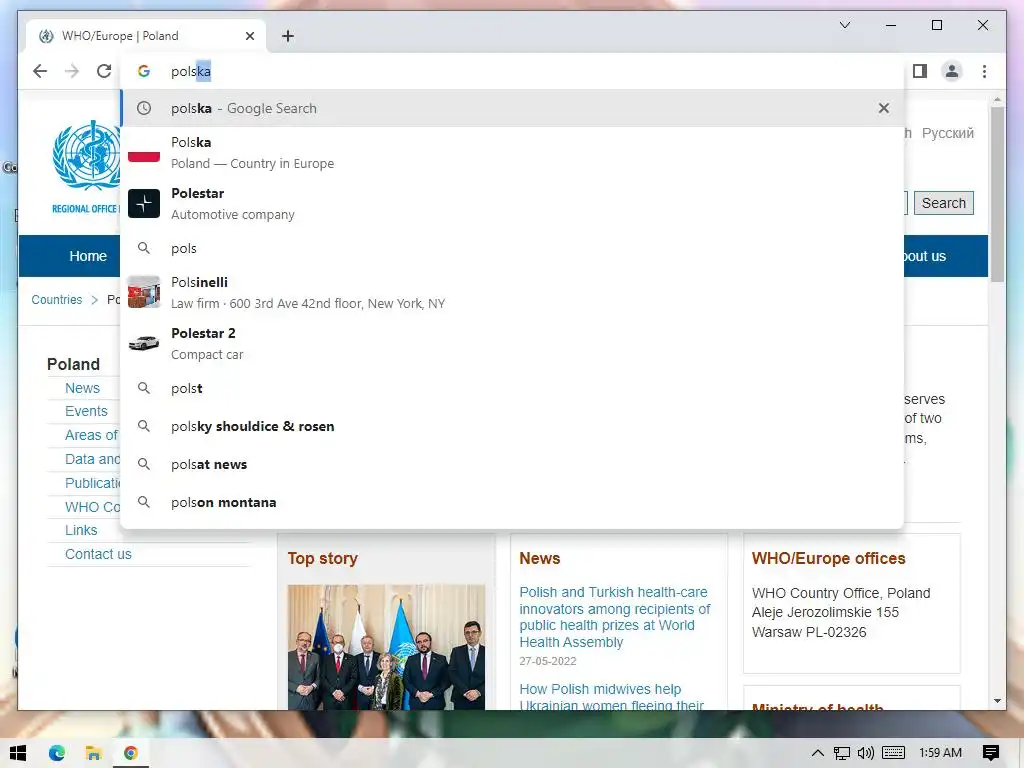Open the notification center icon
The height and width of the screenshot is (768, 1024).
tap(991, 753)
